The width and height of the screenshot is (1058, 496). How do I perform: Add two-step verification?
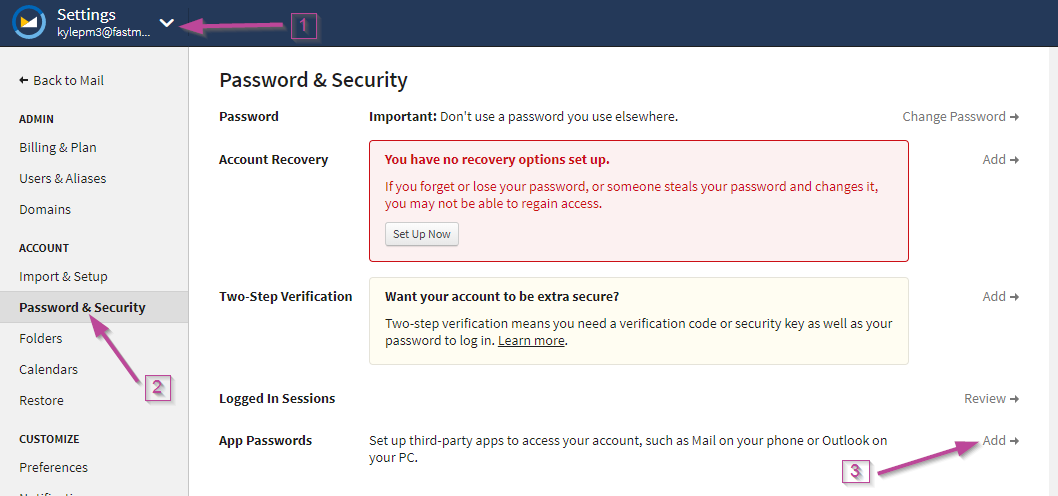click(1000, 297)
